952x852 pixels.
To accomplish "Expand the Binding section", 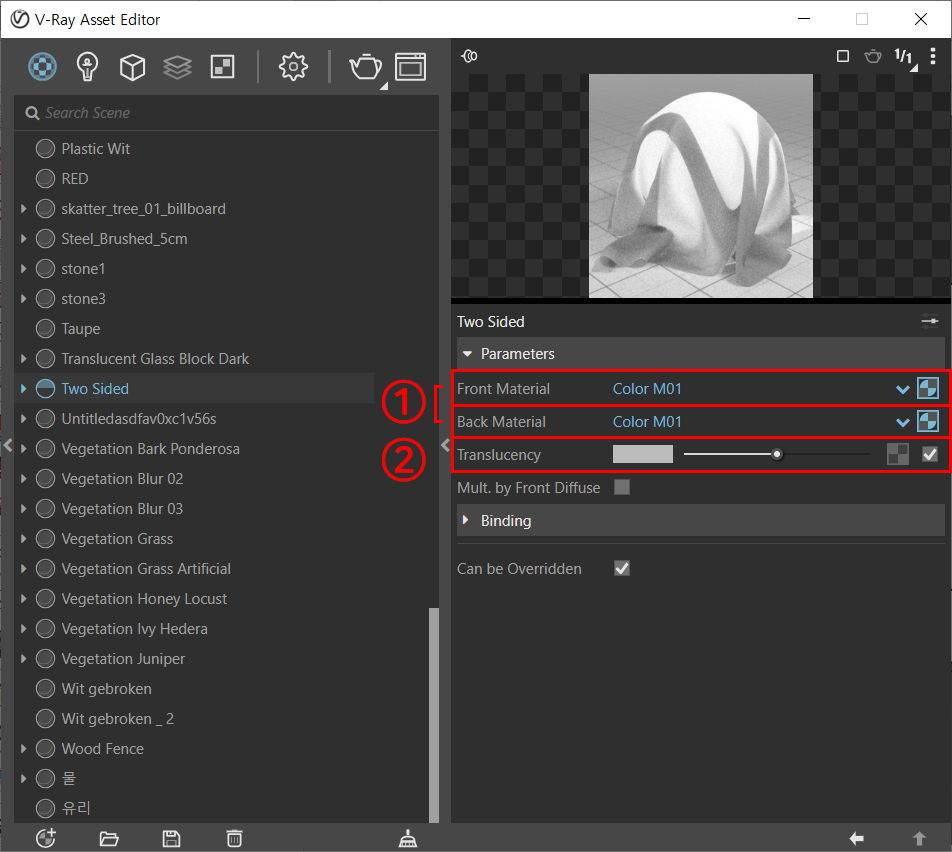I will pyautogui.click(x=466, y=520).
